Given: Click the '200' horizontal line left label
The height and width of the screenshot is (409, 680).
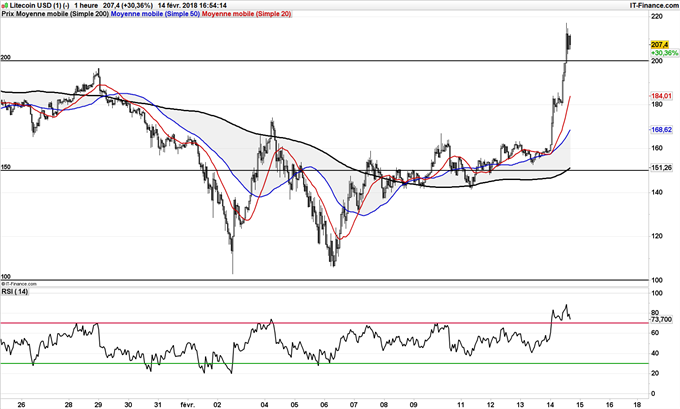Looking at the screenshot, I should tap(6, 58).
